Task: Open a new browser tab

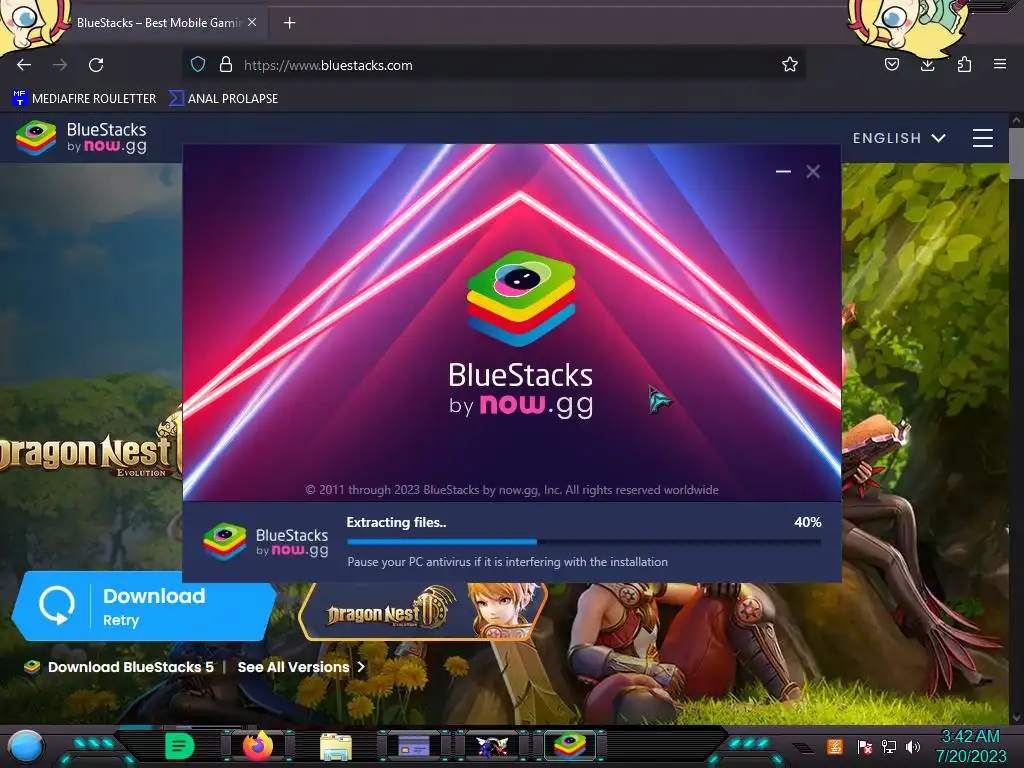Action: 289,23
